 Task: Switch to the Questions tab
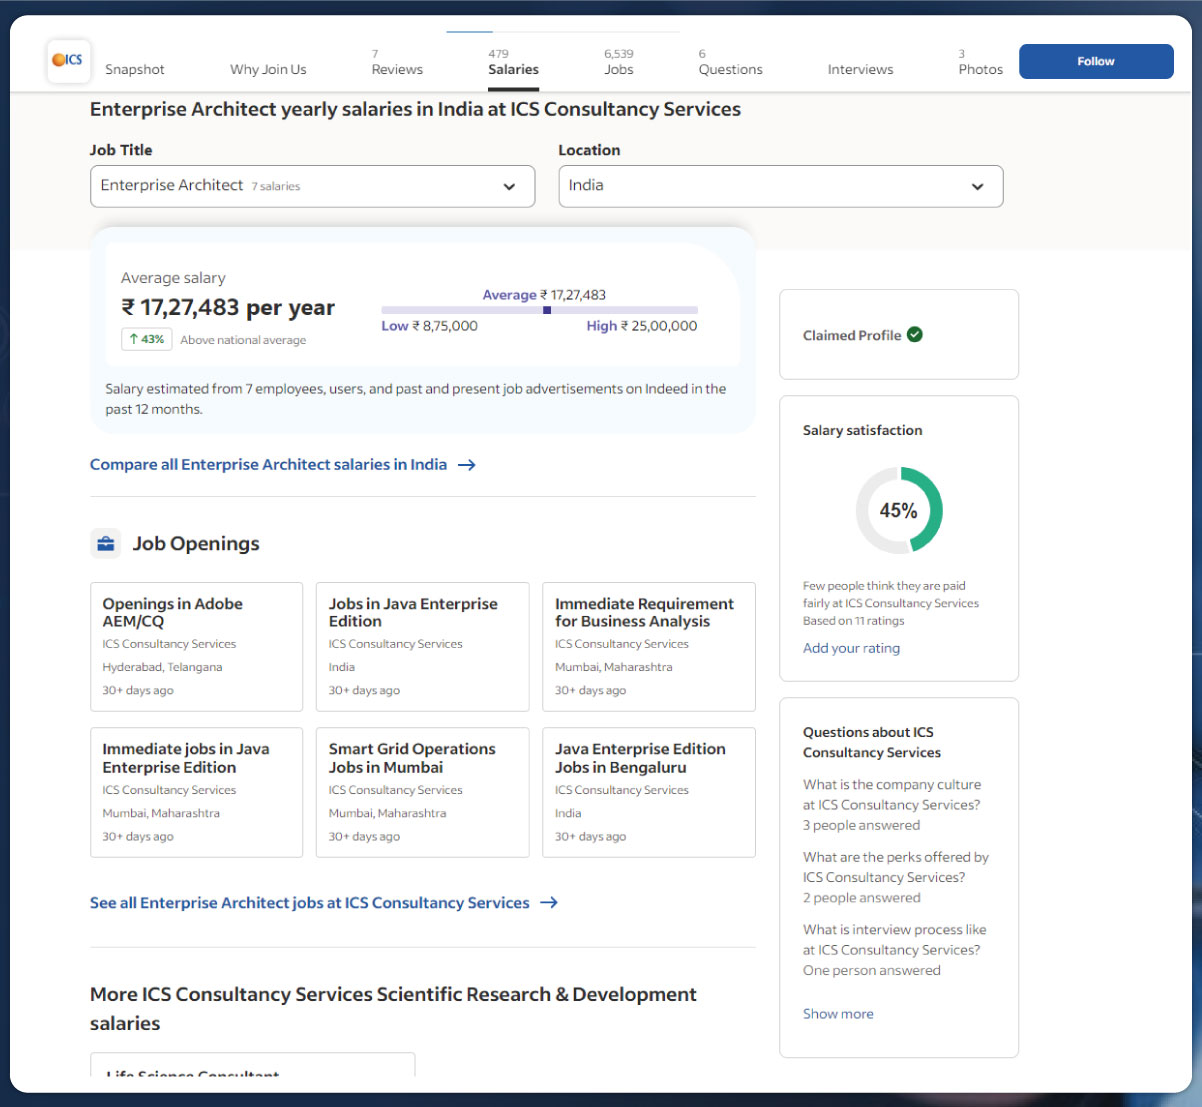pos(731,62)
